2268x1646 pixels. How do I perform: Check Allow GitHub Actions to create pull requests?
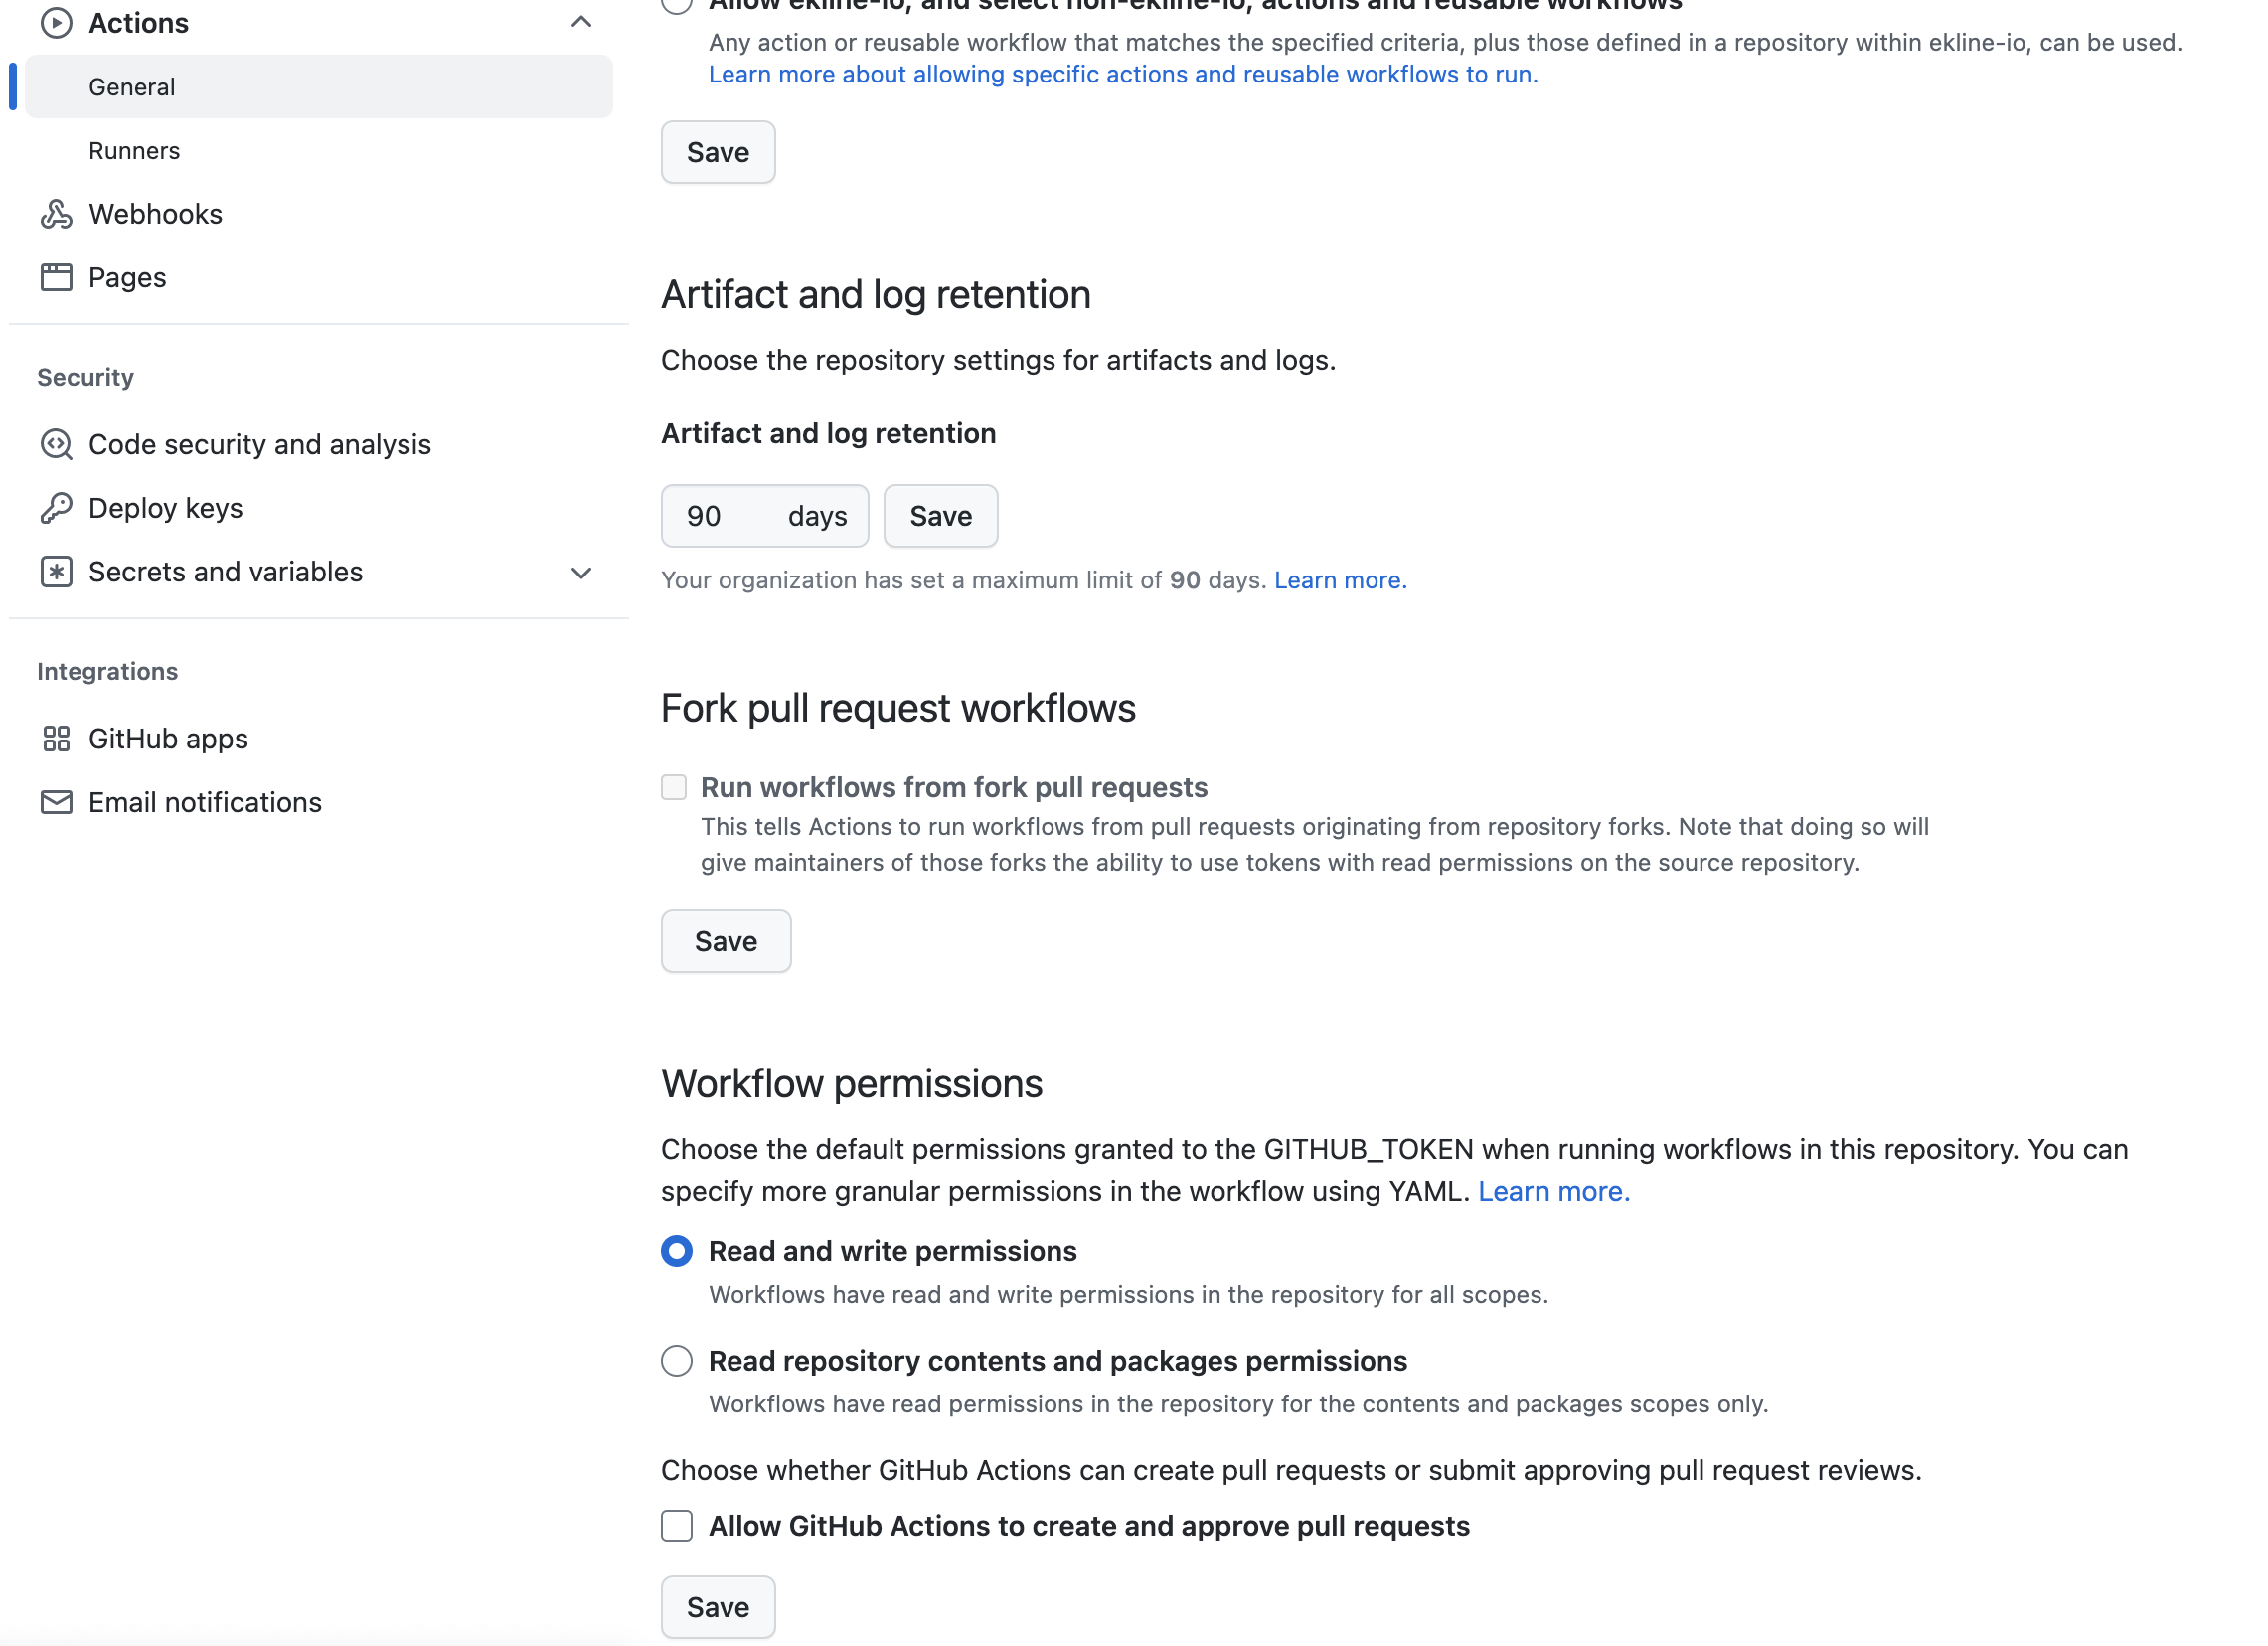[677, 1526]
